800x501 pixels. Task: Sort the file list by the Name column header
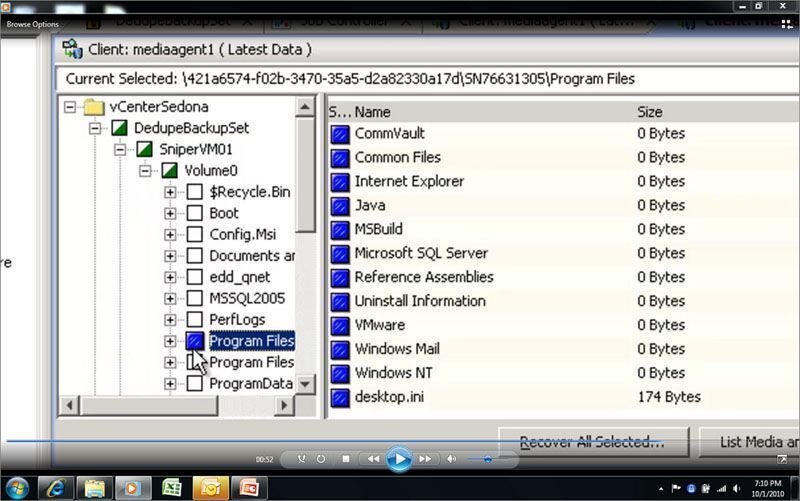tap(372, 112)
